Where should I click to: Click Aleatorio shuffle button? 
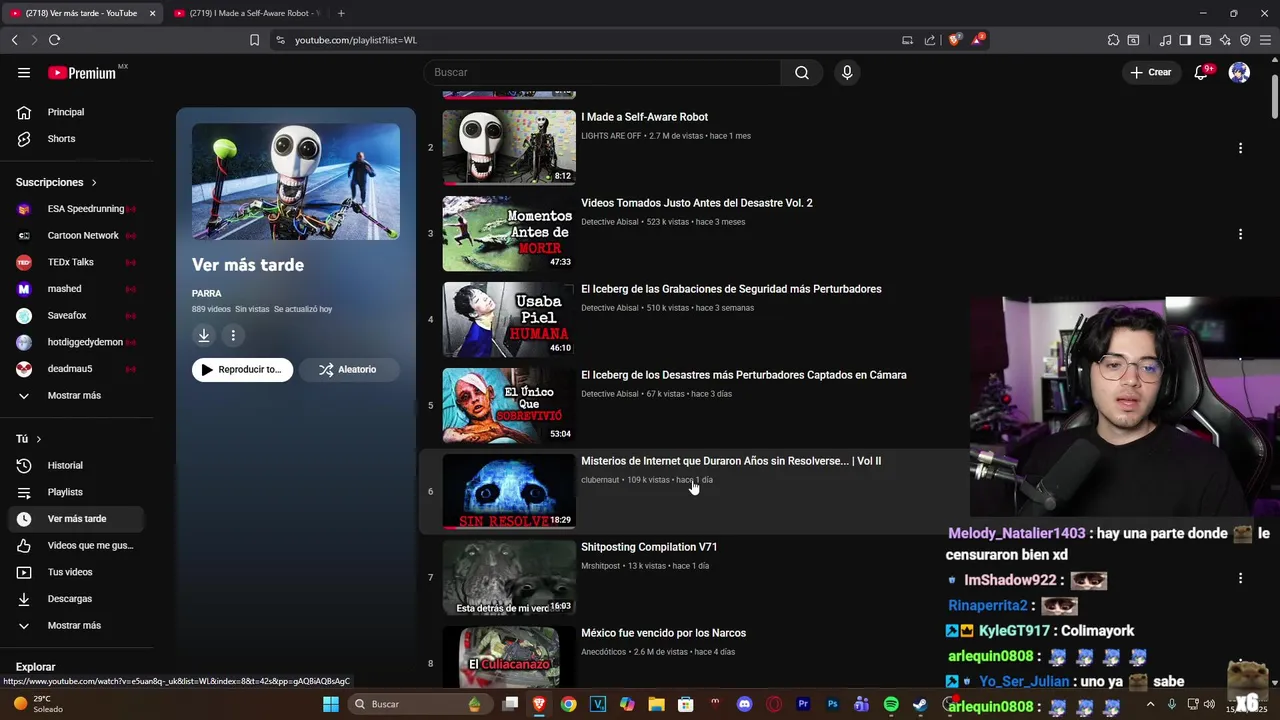(x=348, y=370)
